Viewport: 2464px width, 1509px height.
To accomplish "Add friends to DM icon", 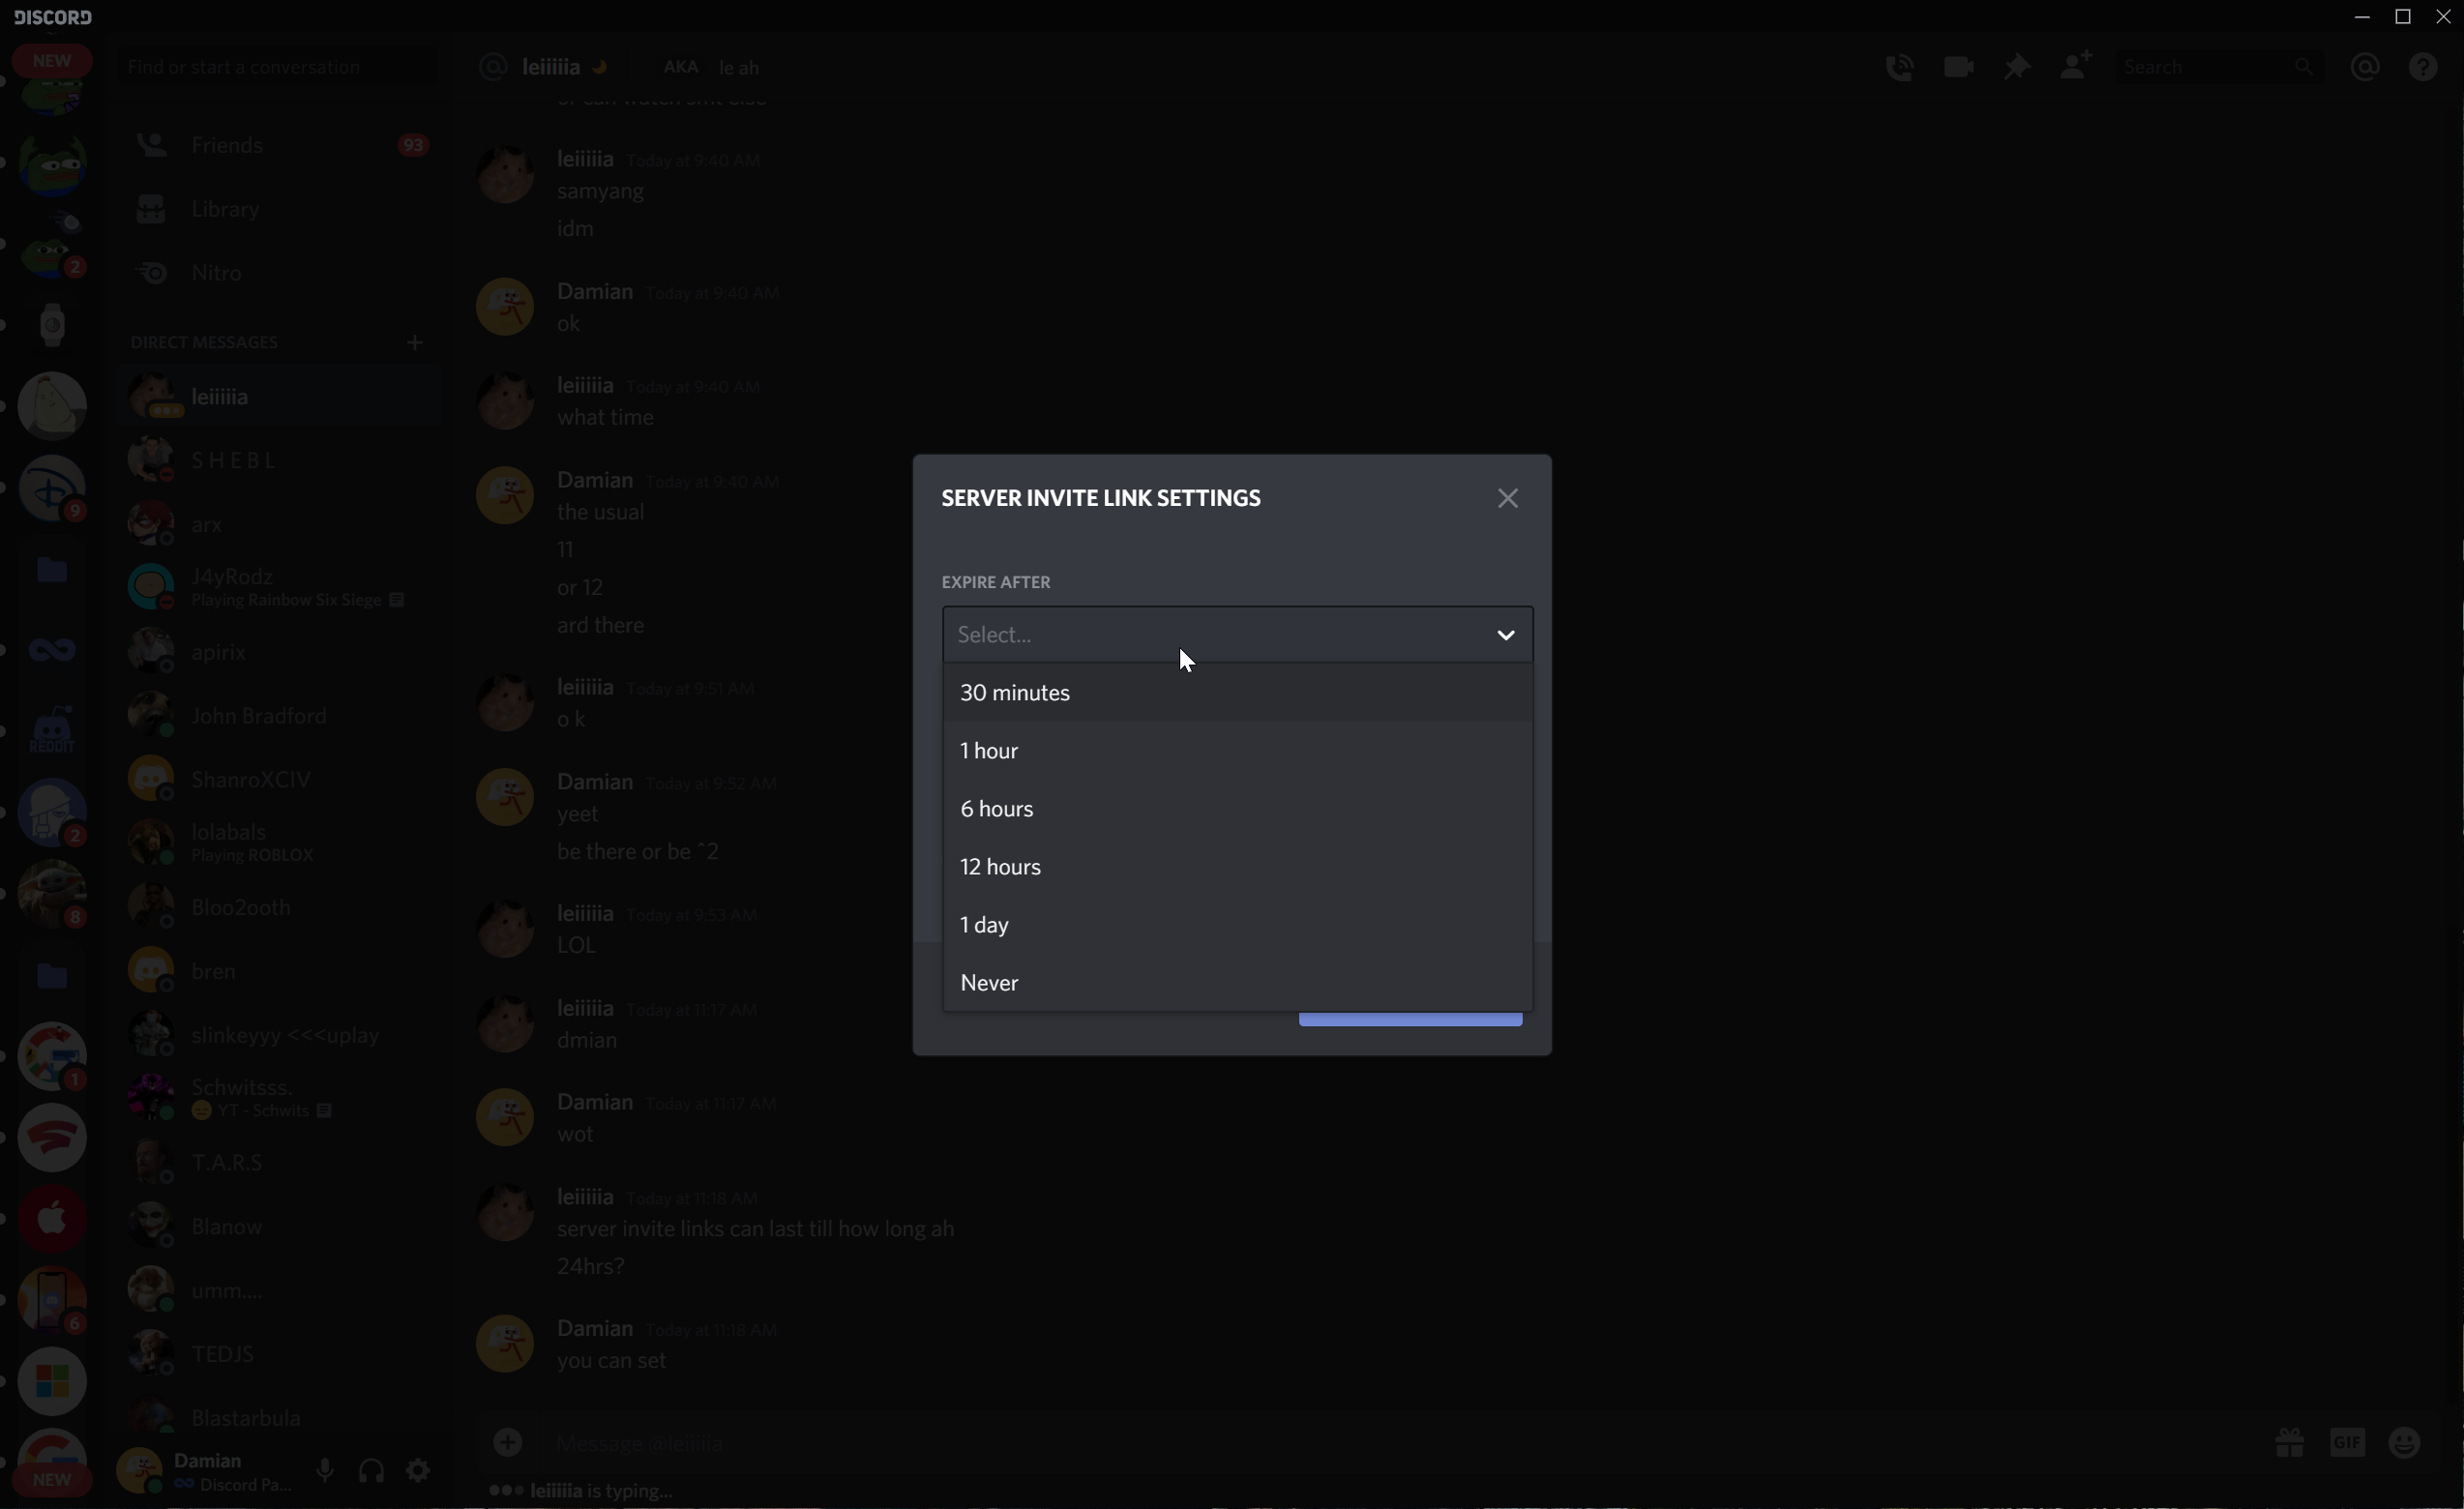I will click(2076, 68).
